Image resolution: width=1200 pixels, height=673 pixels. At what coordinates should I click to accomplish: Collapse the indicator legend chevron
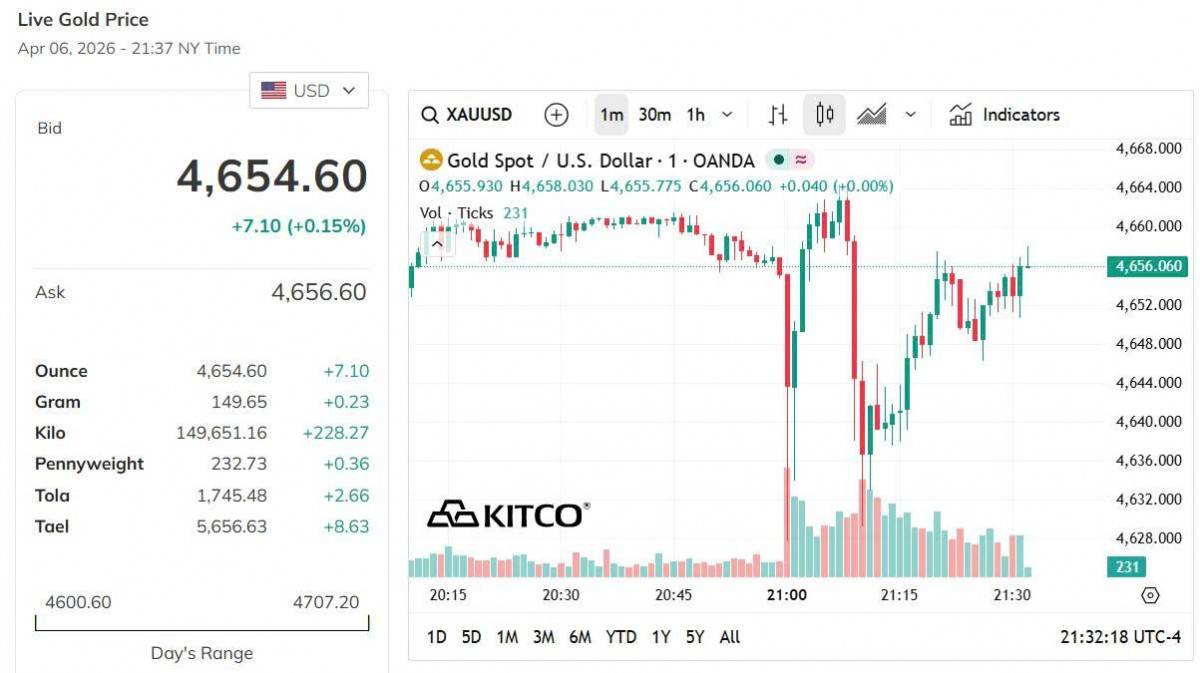(437, 243)
